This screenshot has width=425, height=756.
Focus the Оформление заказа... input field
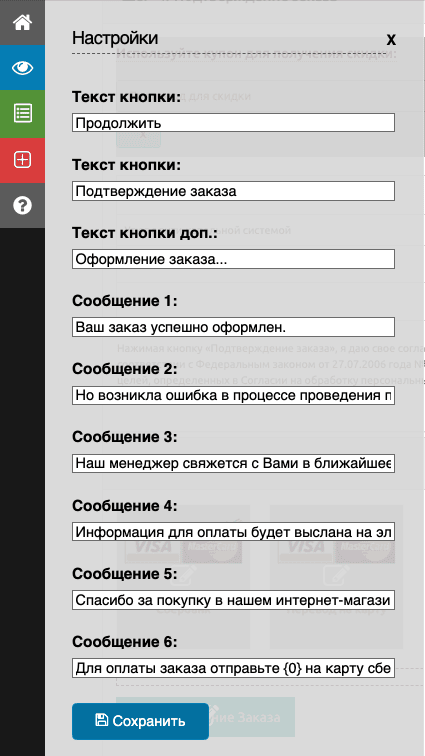pyautogui.click(x=233, y=259)
